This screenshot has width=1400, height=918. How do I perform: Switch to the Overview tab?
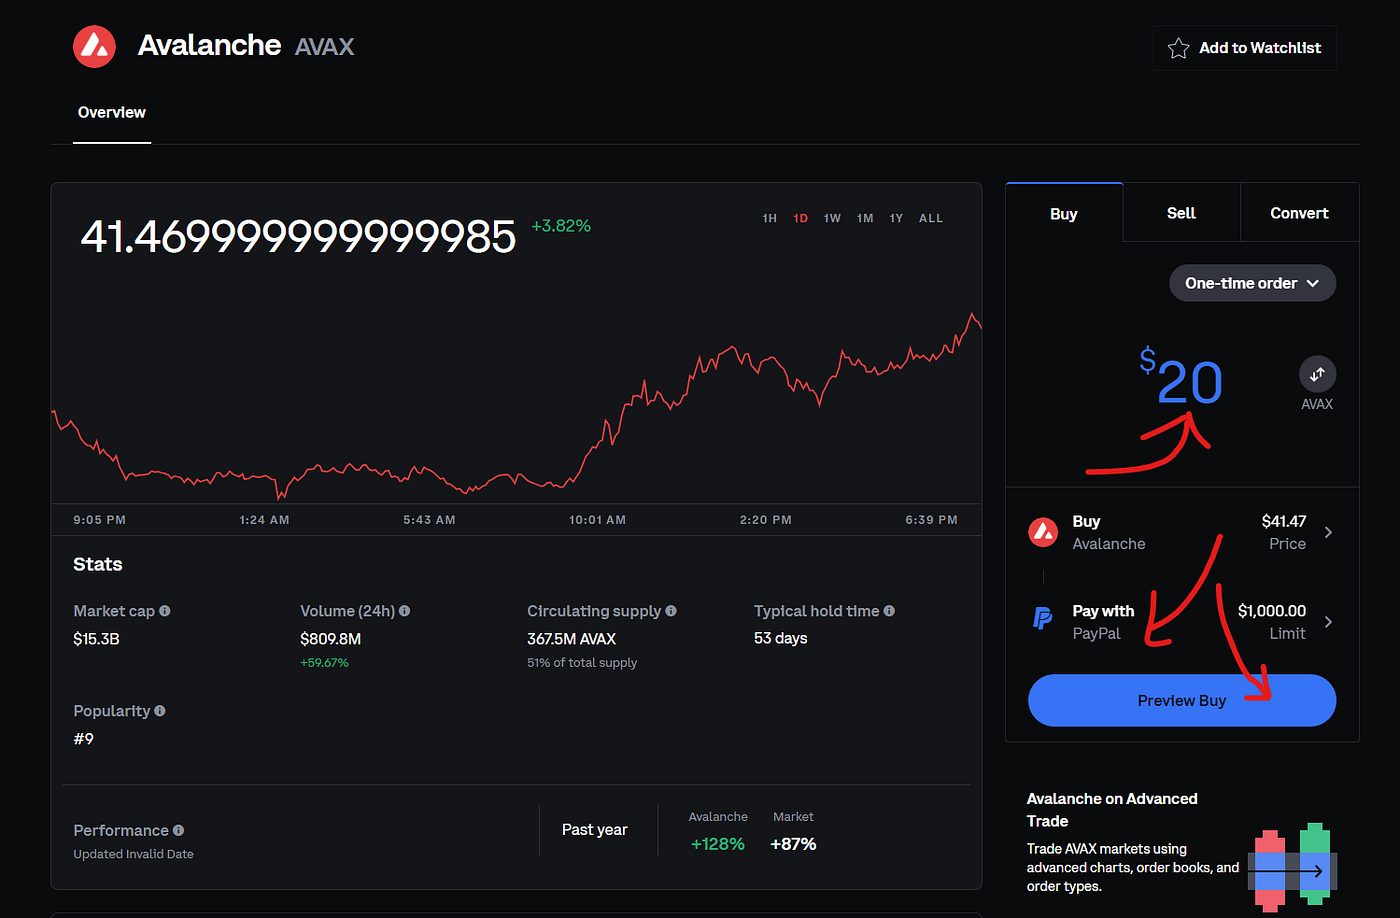[112, 113]
